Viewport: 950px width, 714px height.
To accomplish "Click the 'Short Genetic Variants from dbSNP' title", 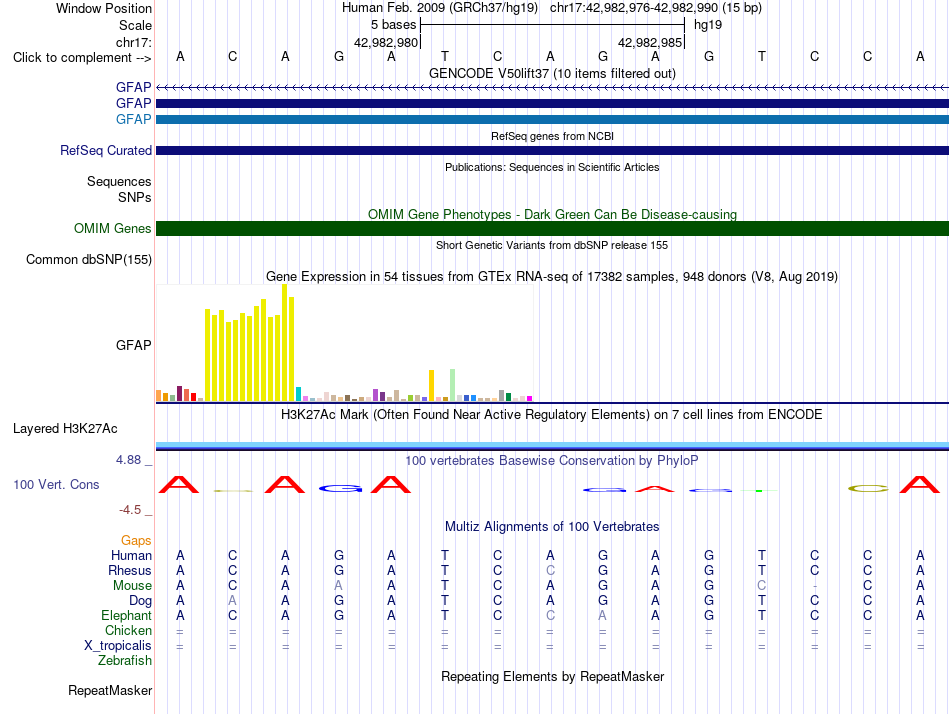I will click(552, 245).
